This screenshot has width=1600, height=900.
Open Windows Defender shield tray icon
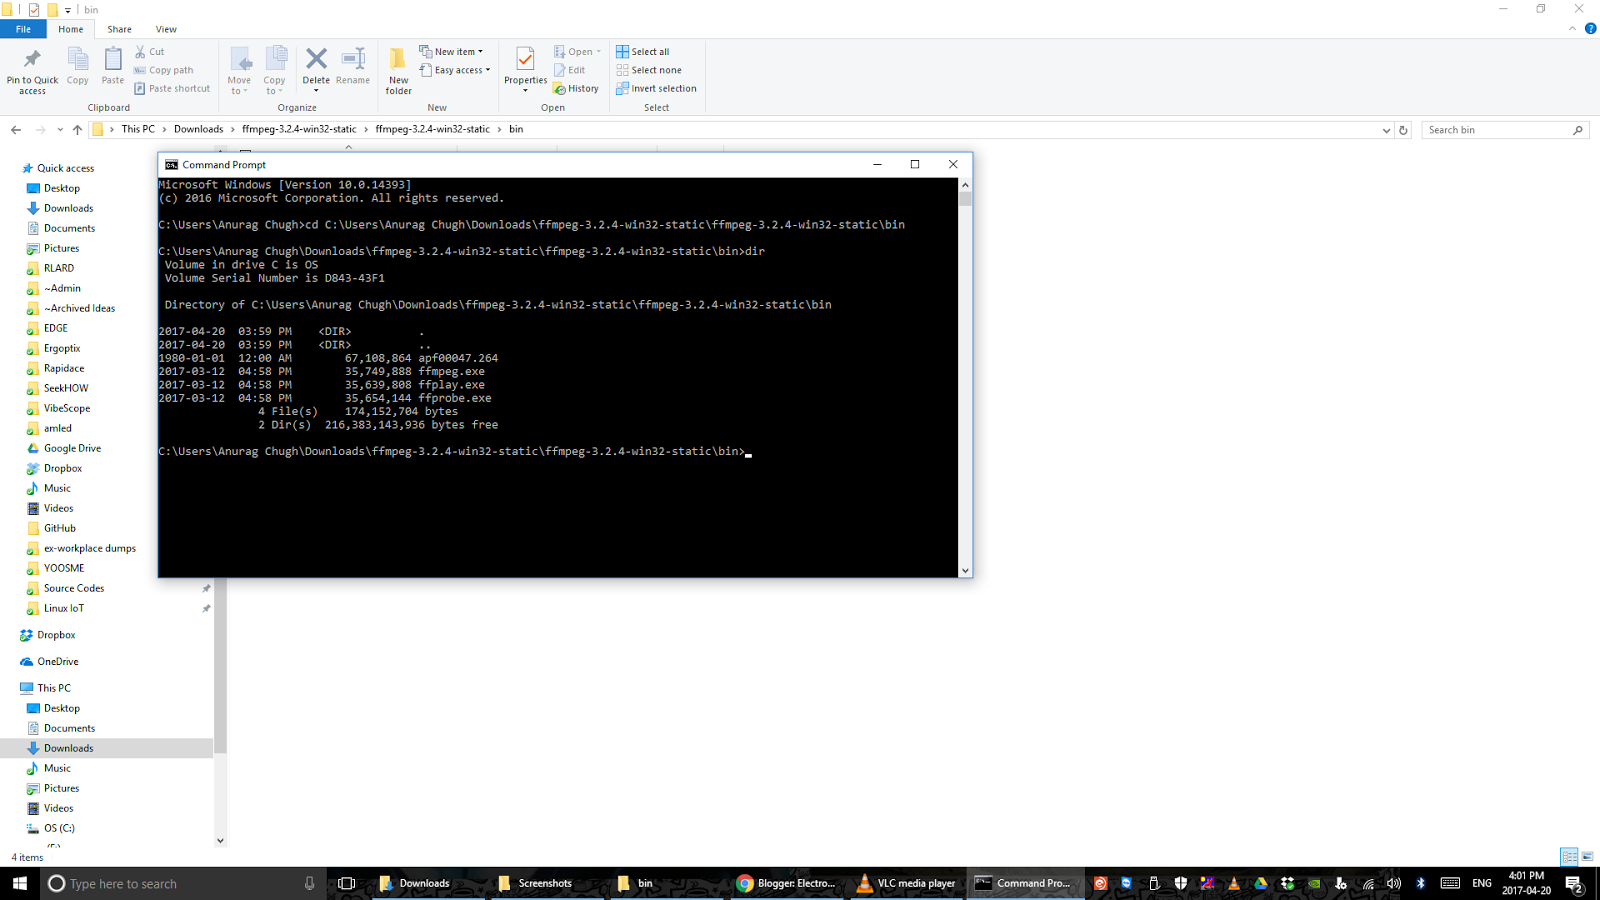tap(1181, 883)
